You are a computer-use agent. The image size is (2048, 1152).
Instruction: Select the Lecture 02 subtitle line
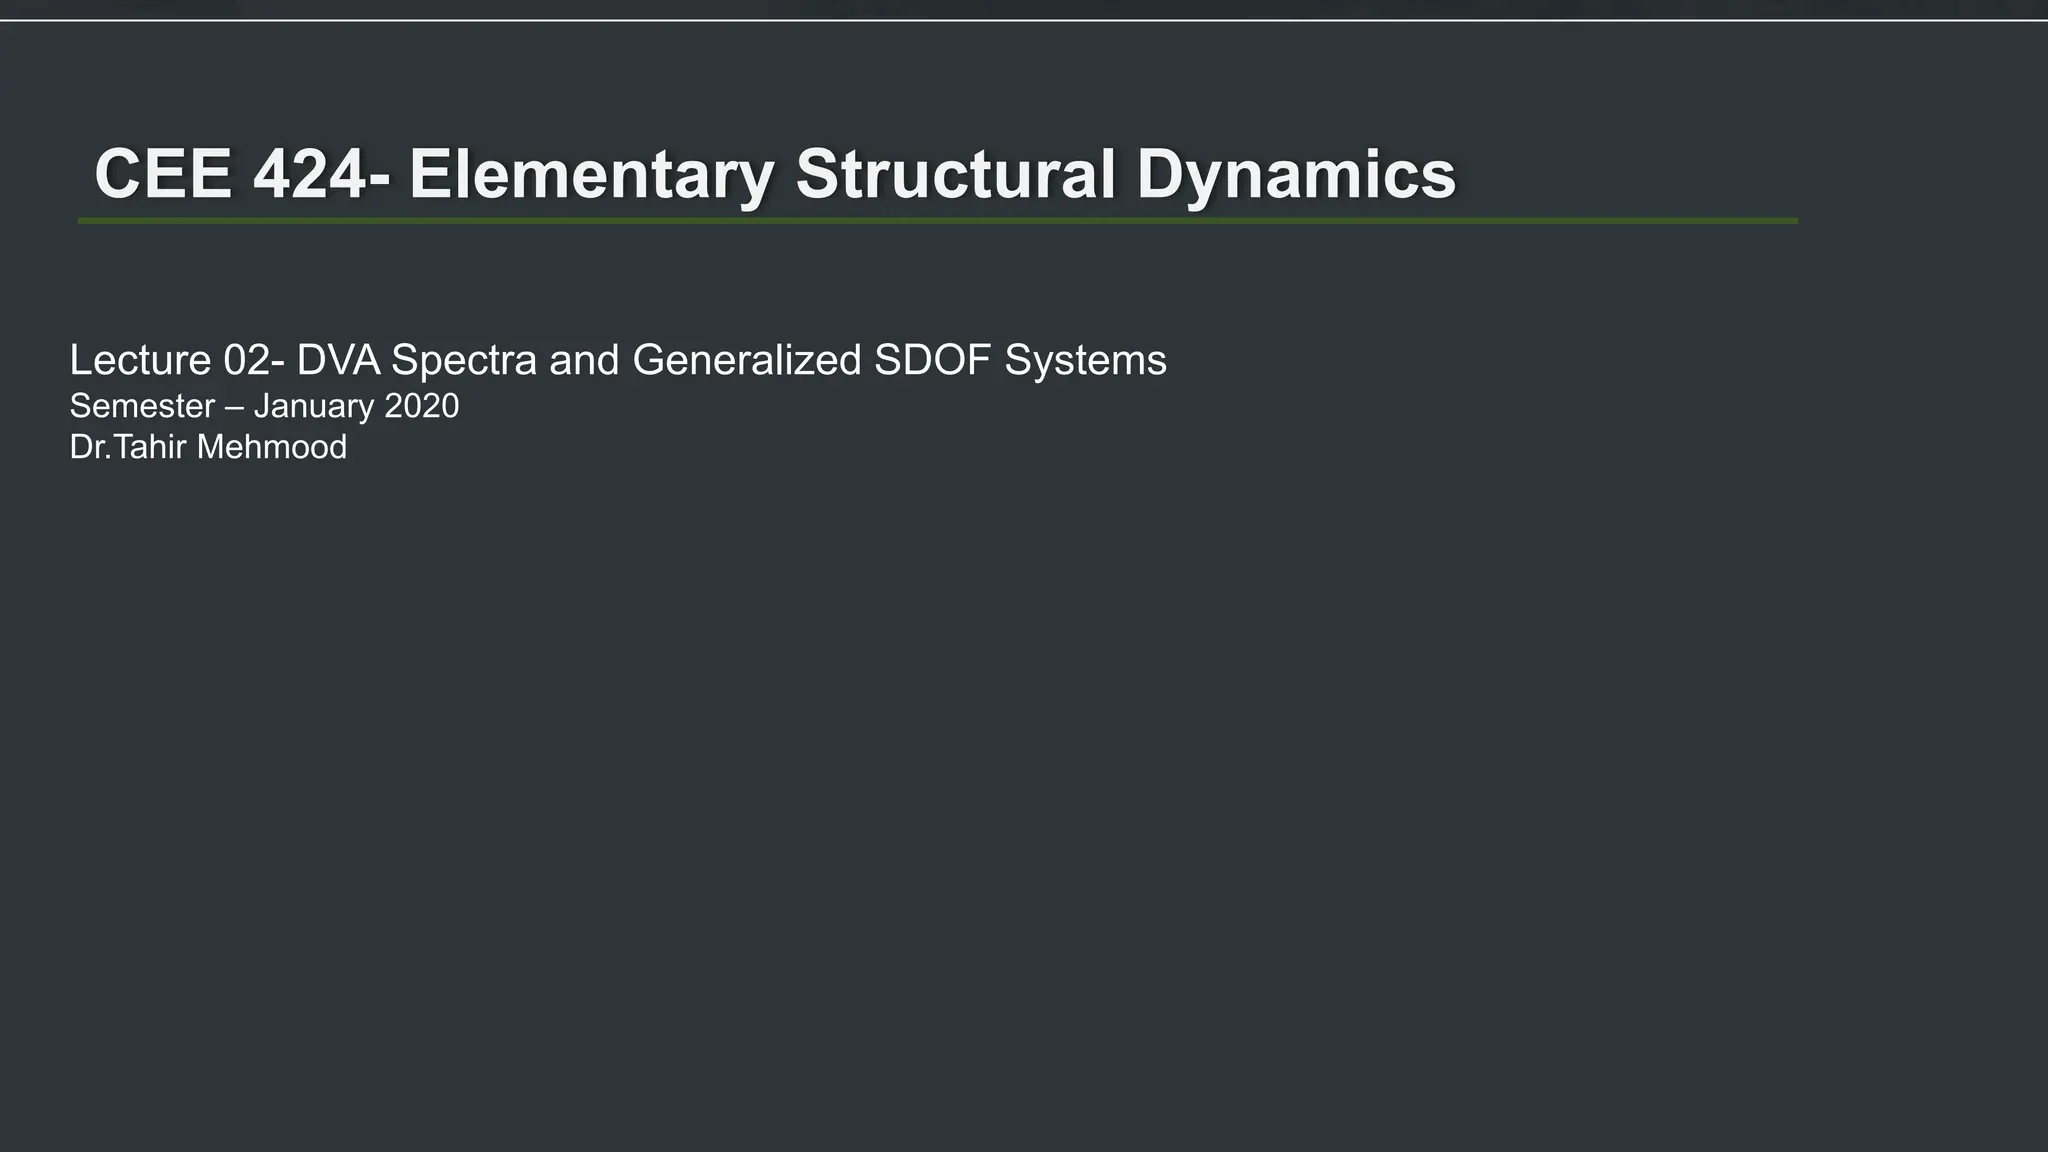[618, 360]
